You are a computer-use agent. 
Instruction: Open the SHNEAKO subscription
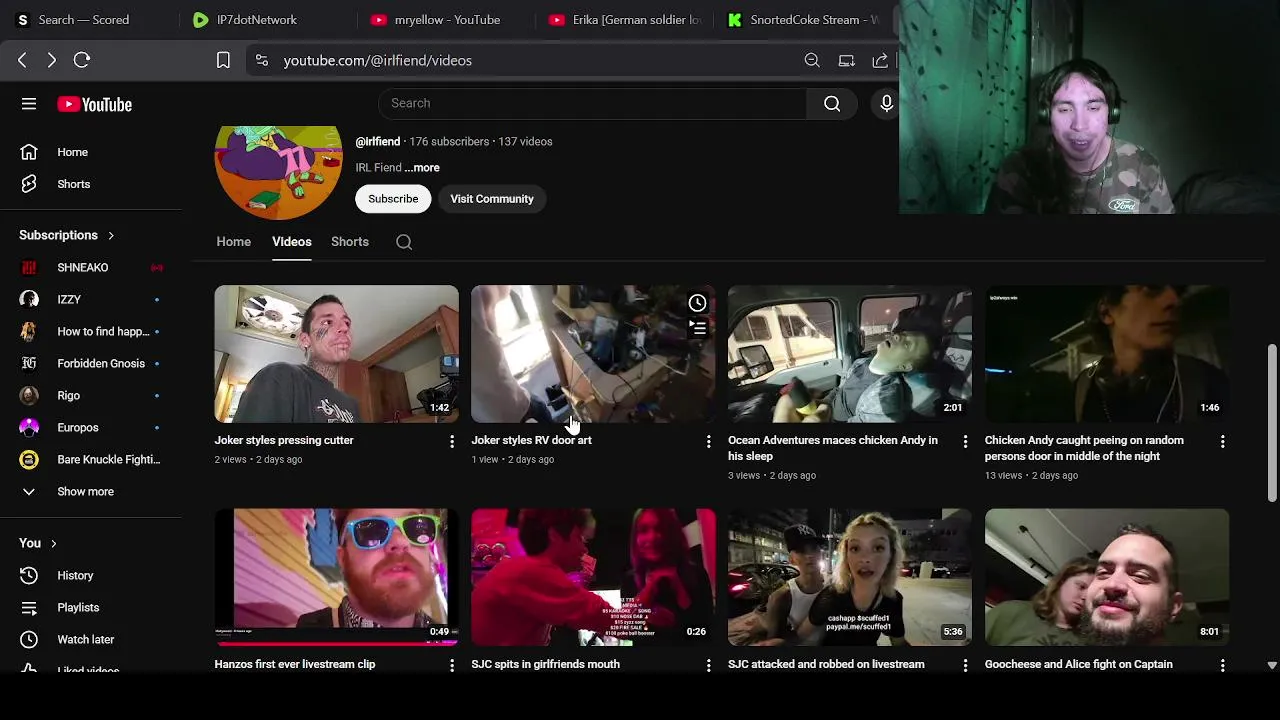click(85, 267)
